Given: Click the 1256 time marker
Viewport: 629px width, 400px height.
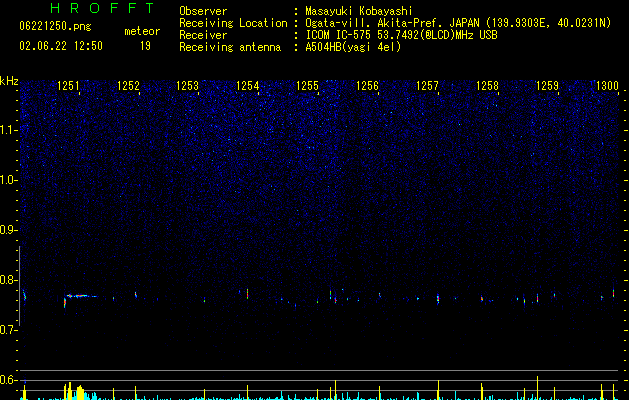Looking at the screenshot, I should pyautogui.click(x=367, y=86).
